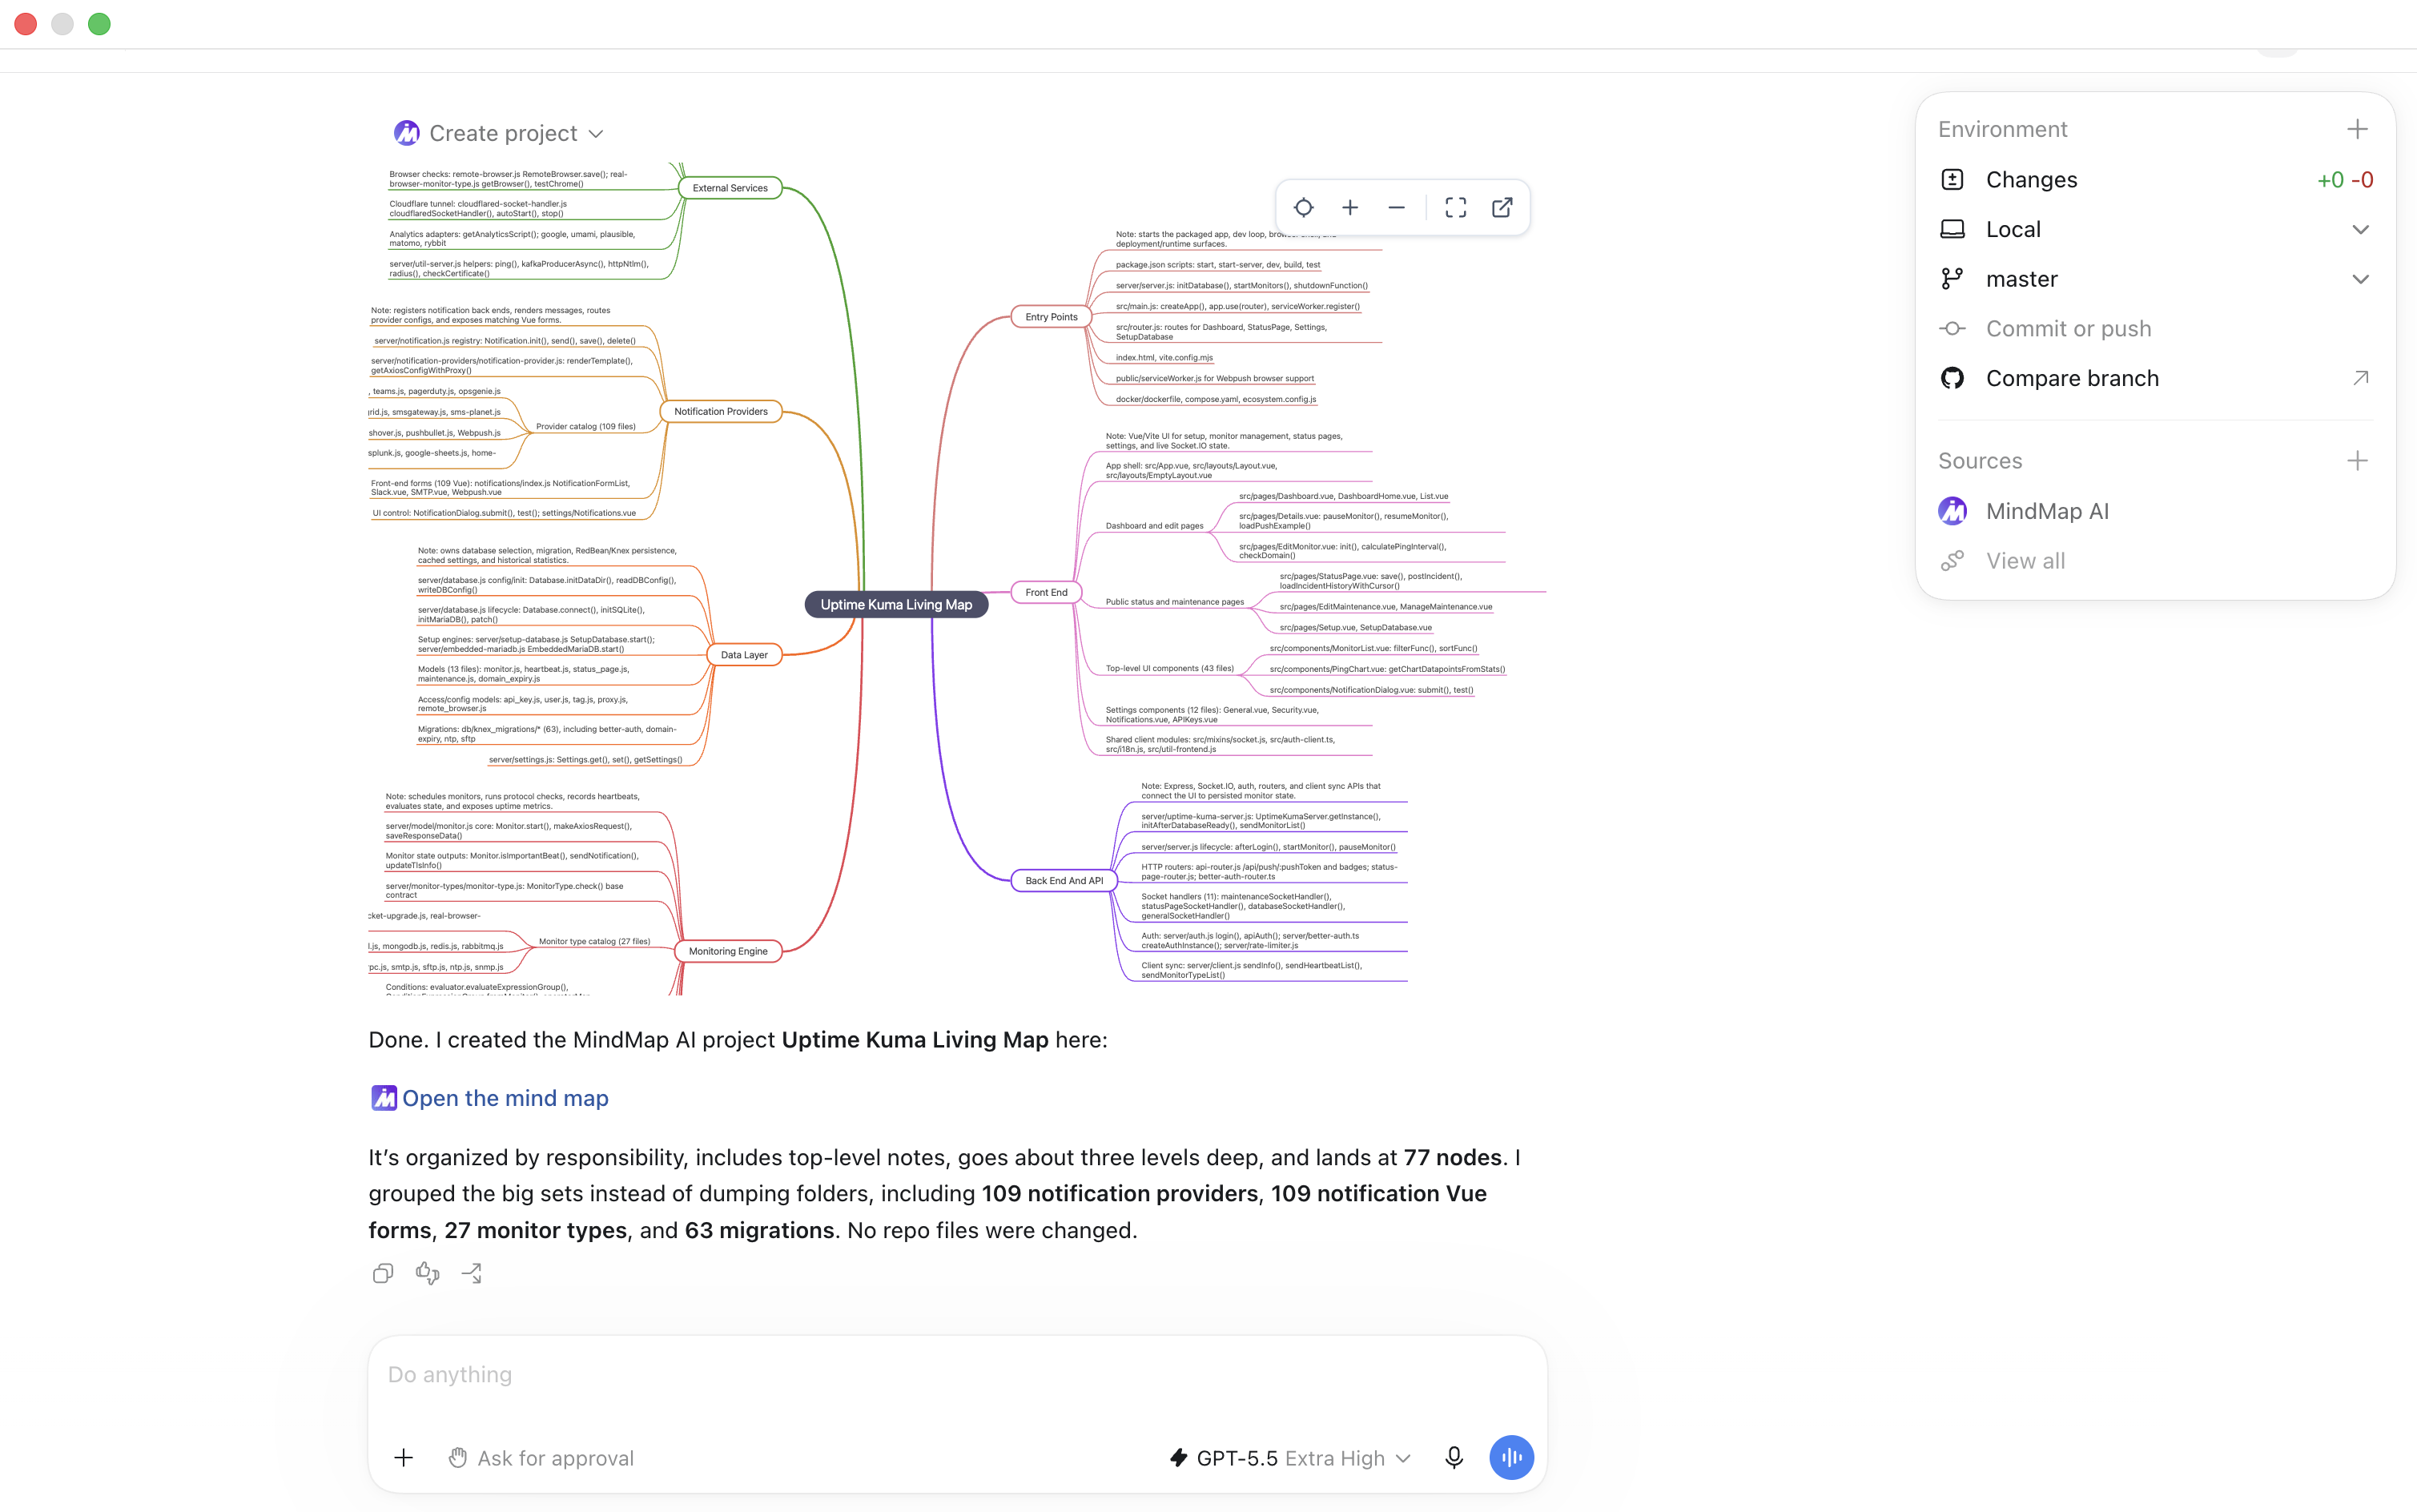Open the Changes row

[2155, 180]
